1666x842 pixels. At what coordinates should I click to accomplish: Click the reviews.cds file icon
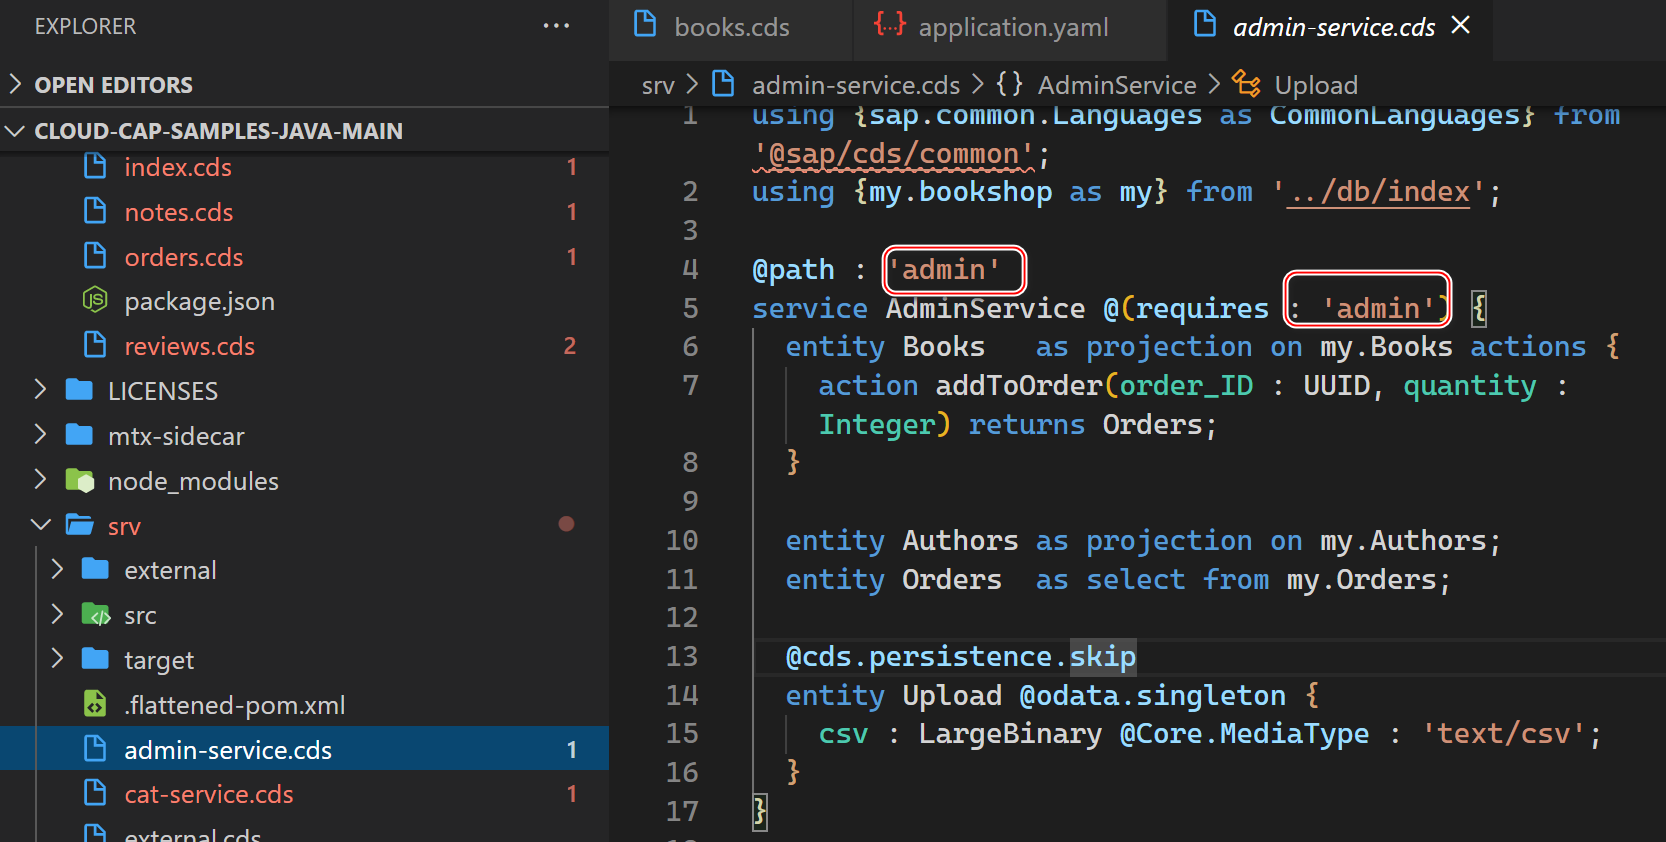pos(95,345)
